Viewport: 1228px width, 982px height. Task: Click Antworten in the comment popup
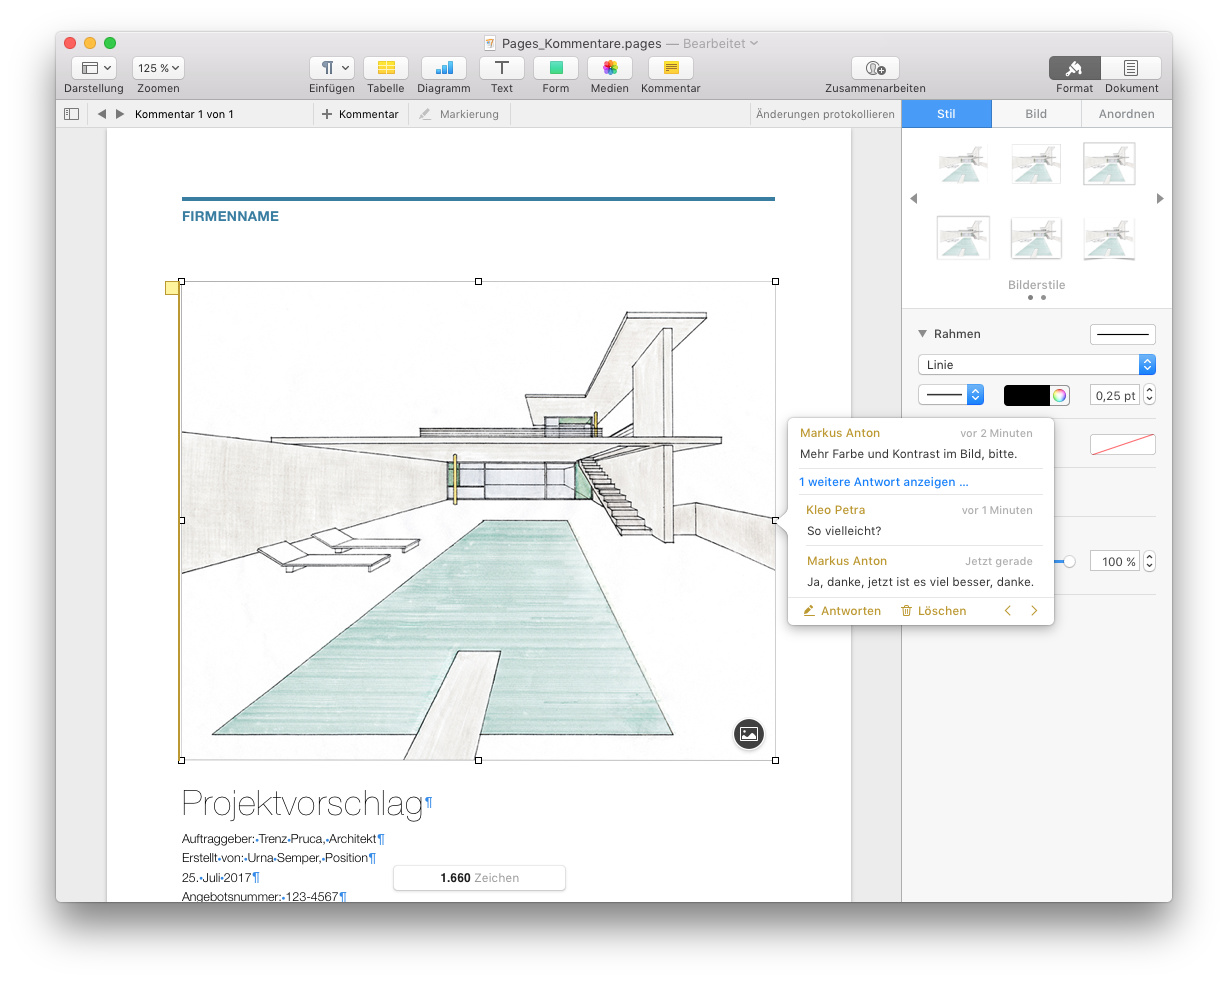842,611
